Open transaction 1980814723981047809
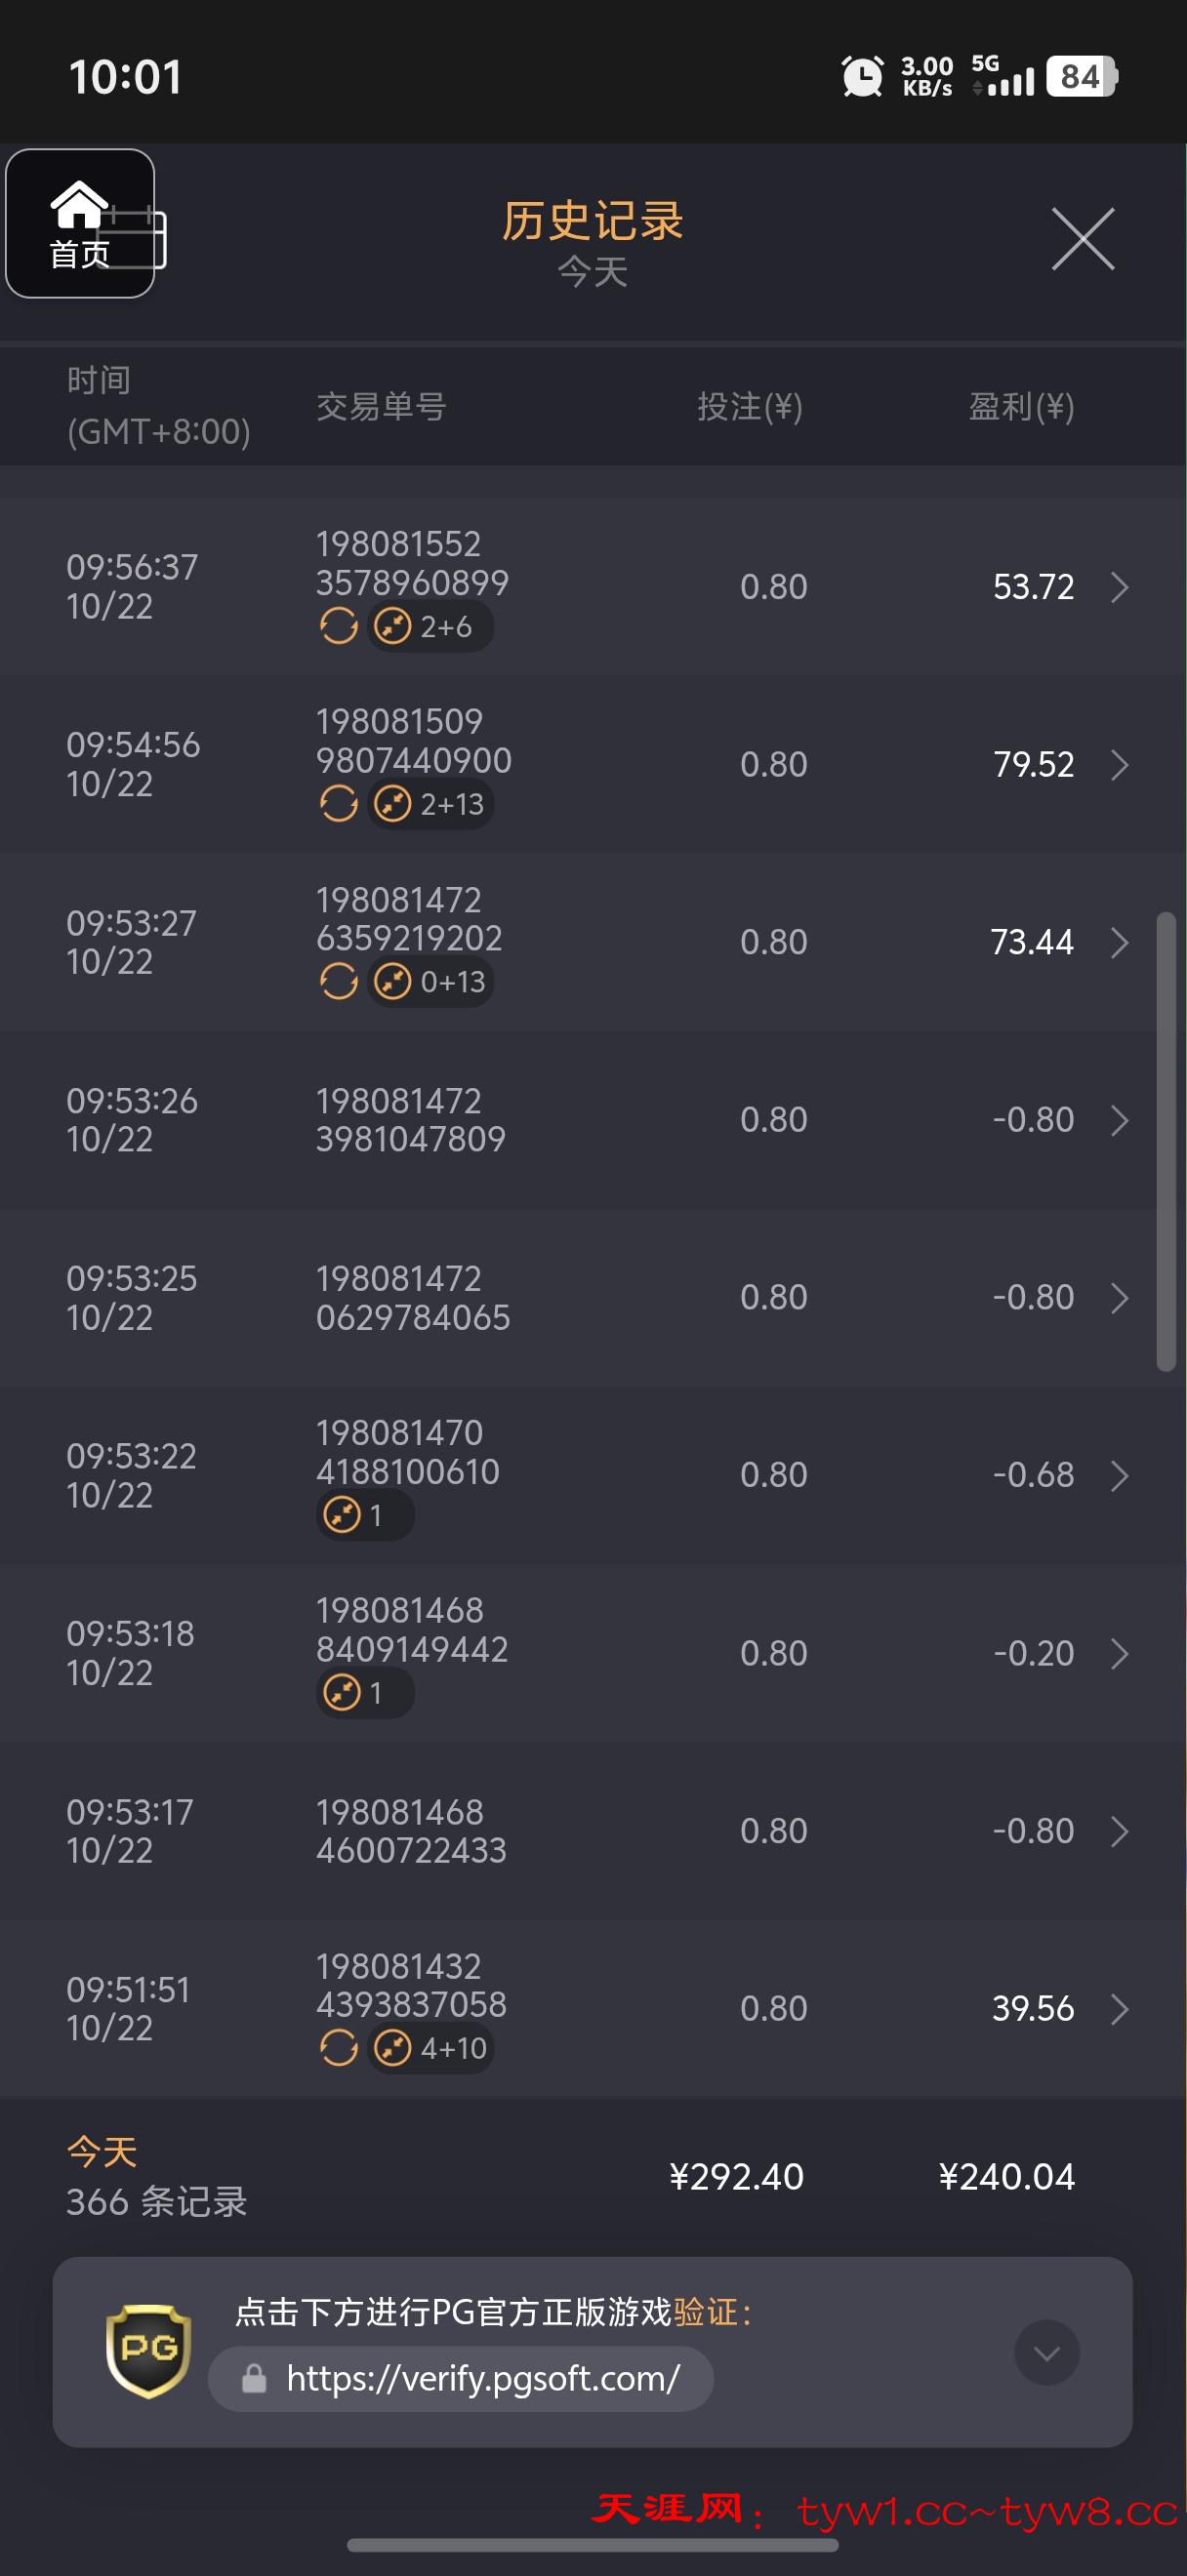Image resolution: width=1187 pixels, height=2576 pixels. pyautogui.click(x=410, y=1120)
